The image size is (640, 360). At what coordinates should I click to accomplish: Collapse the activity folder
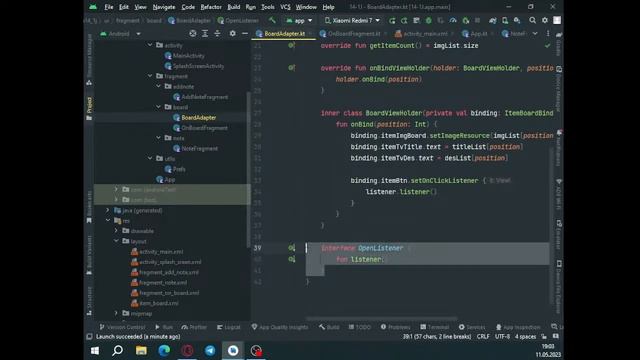click(x=150, y=45)
